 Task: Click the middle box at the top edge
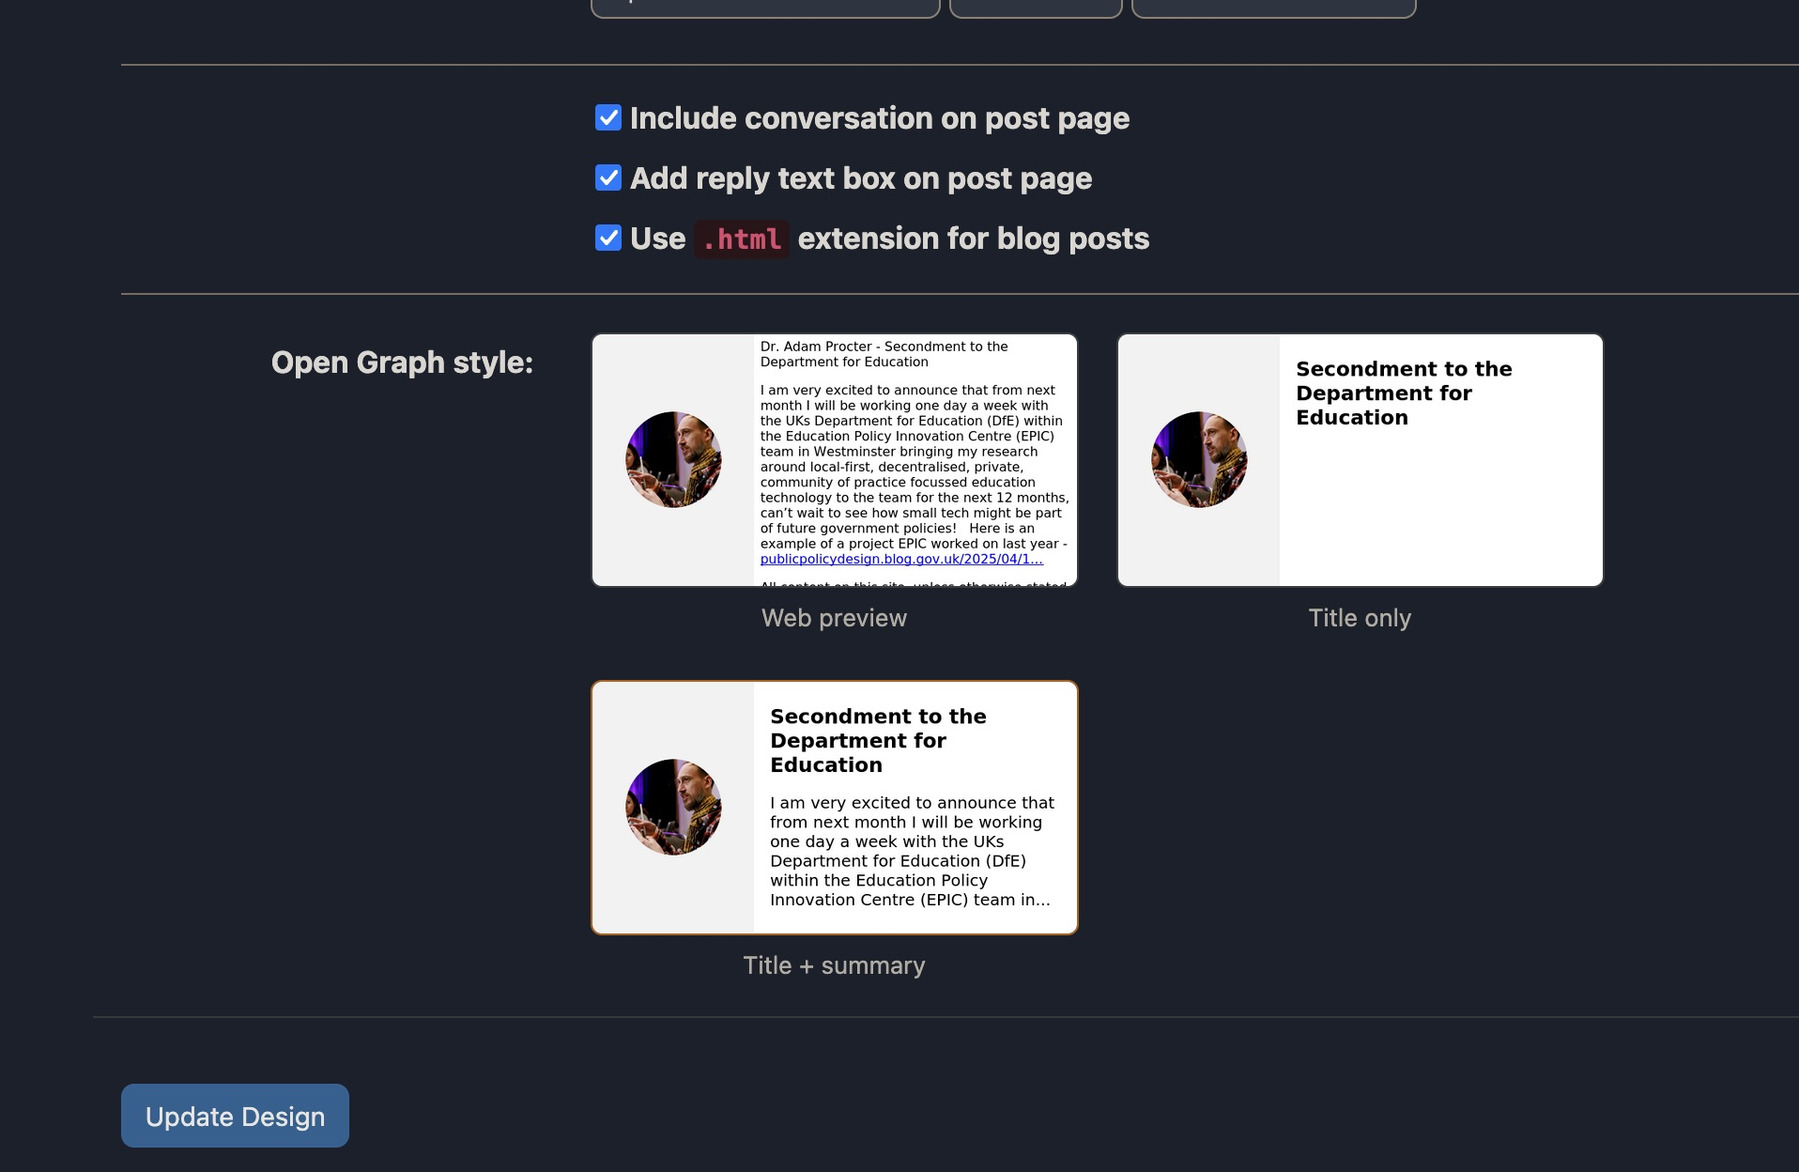pos(1036,5)
